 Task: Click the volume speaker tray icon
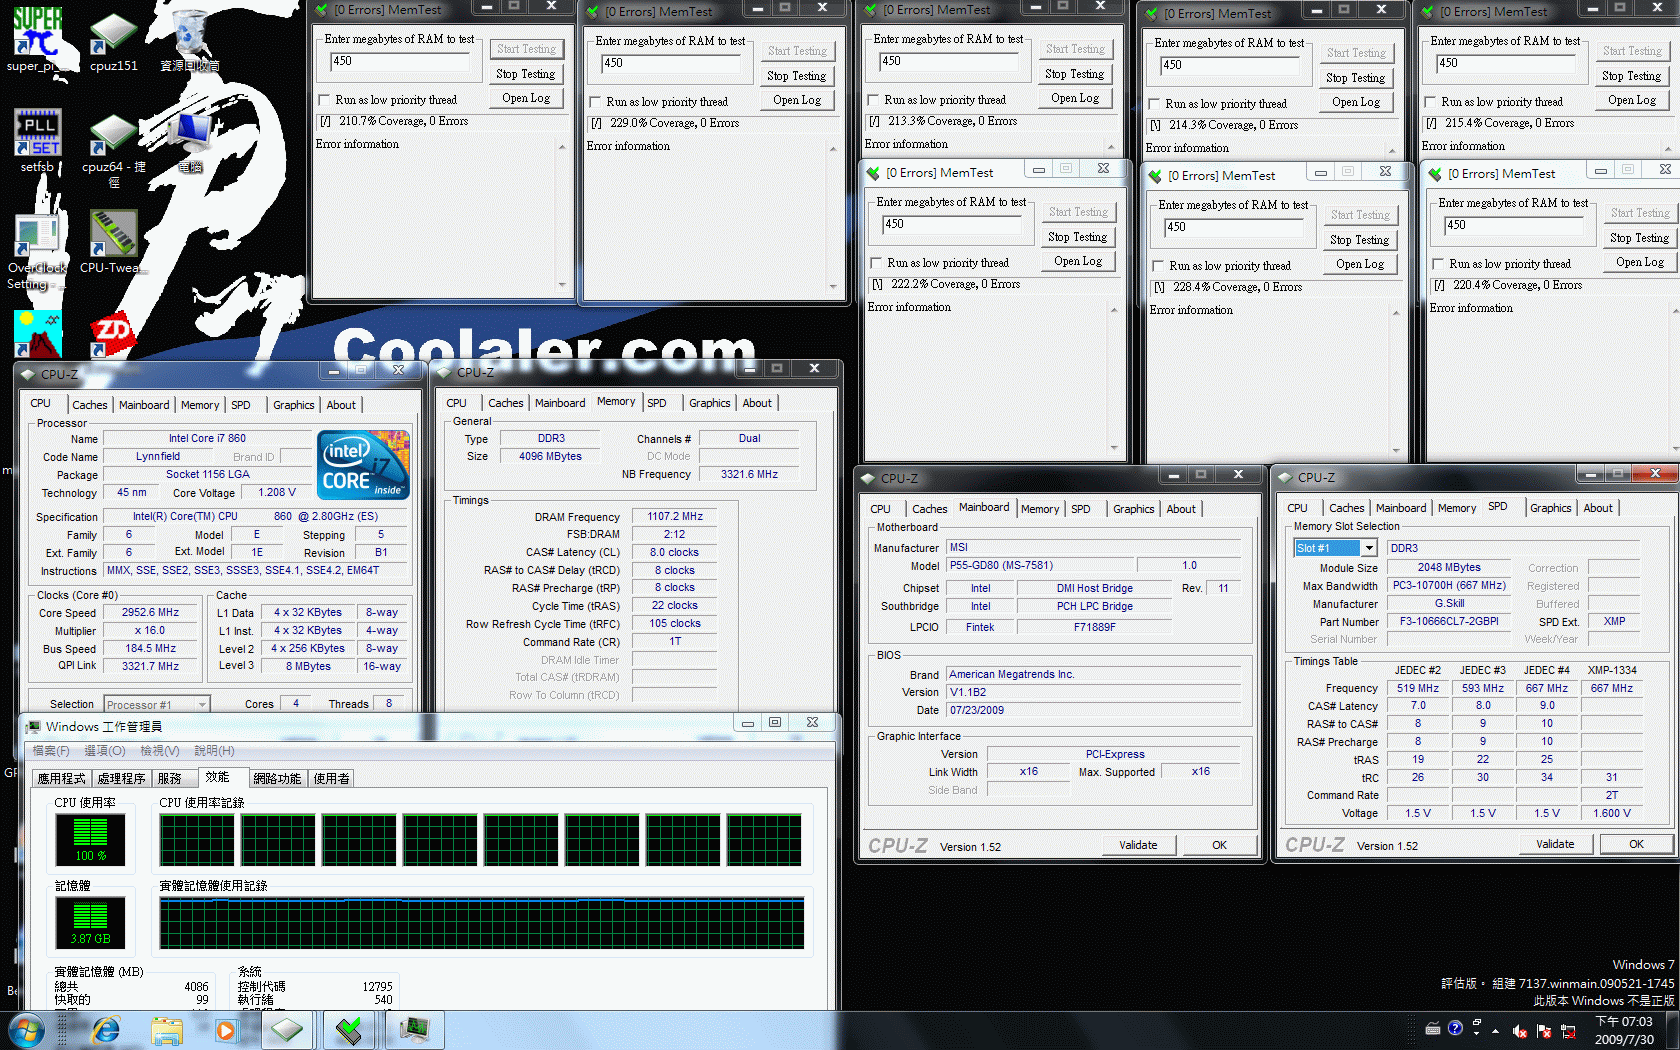(1519, 1030)
